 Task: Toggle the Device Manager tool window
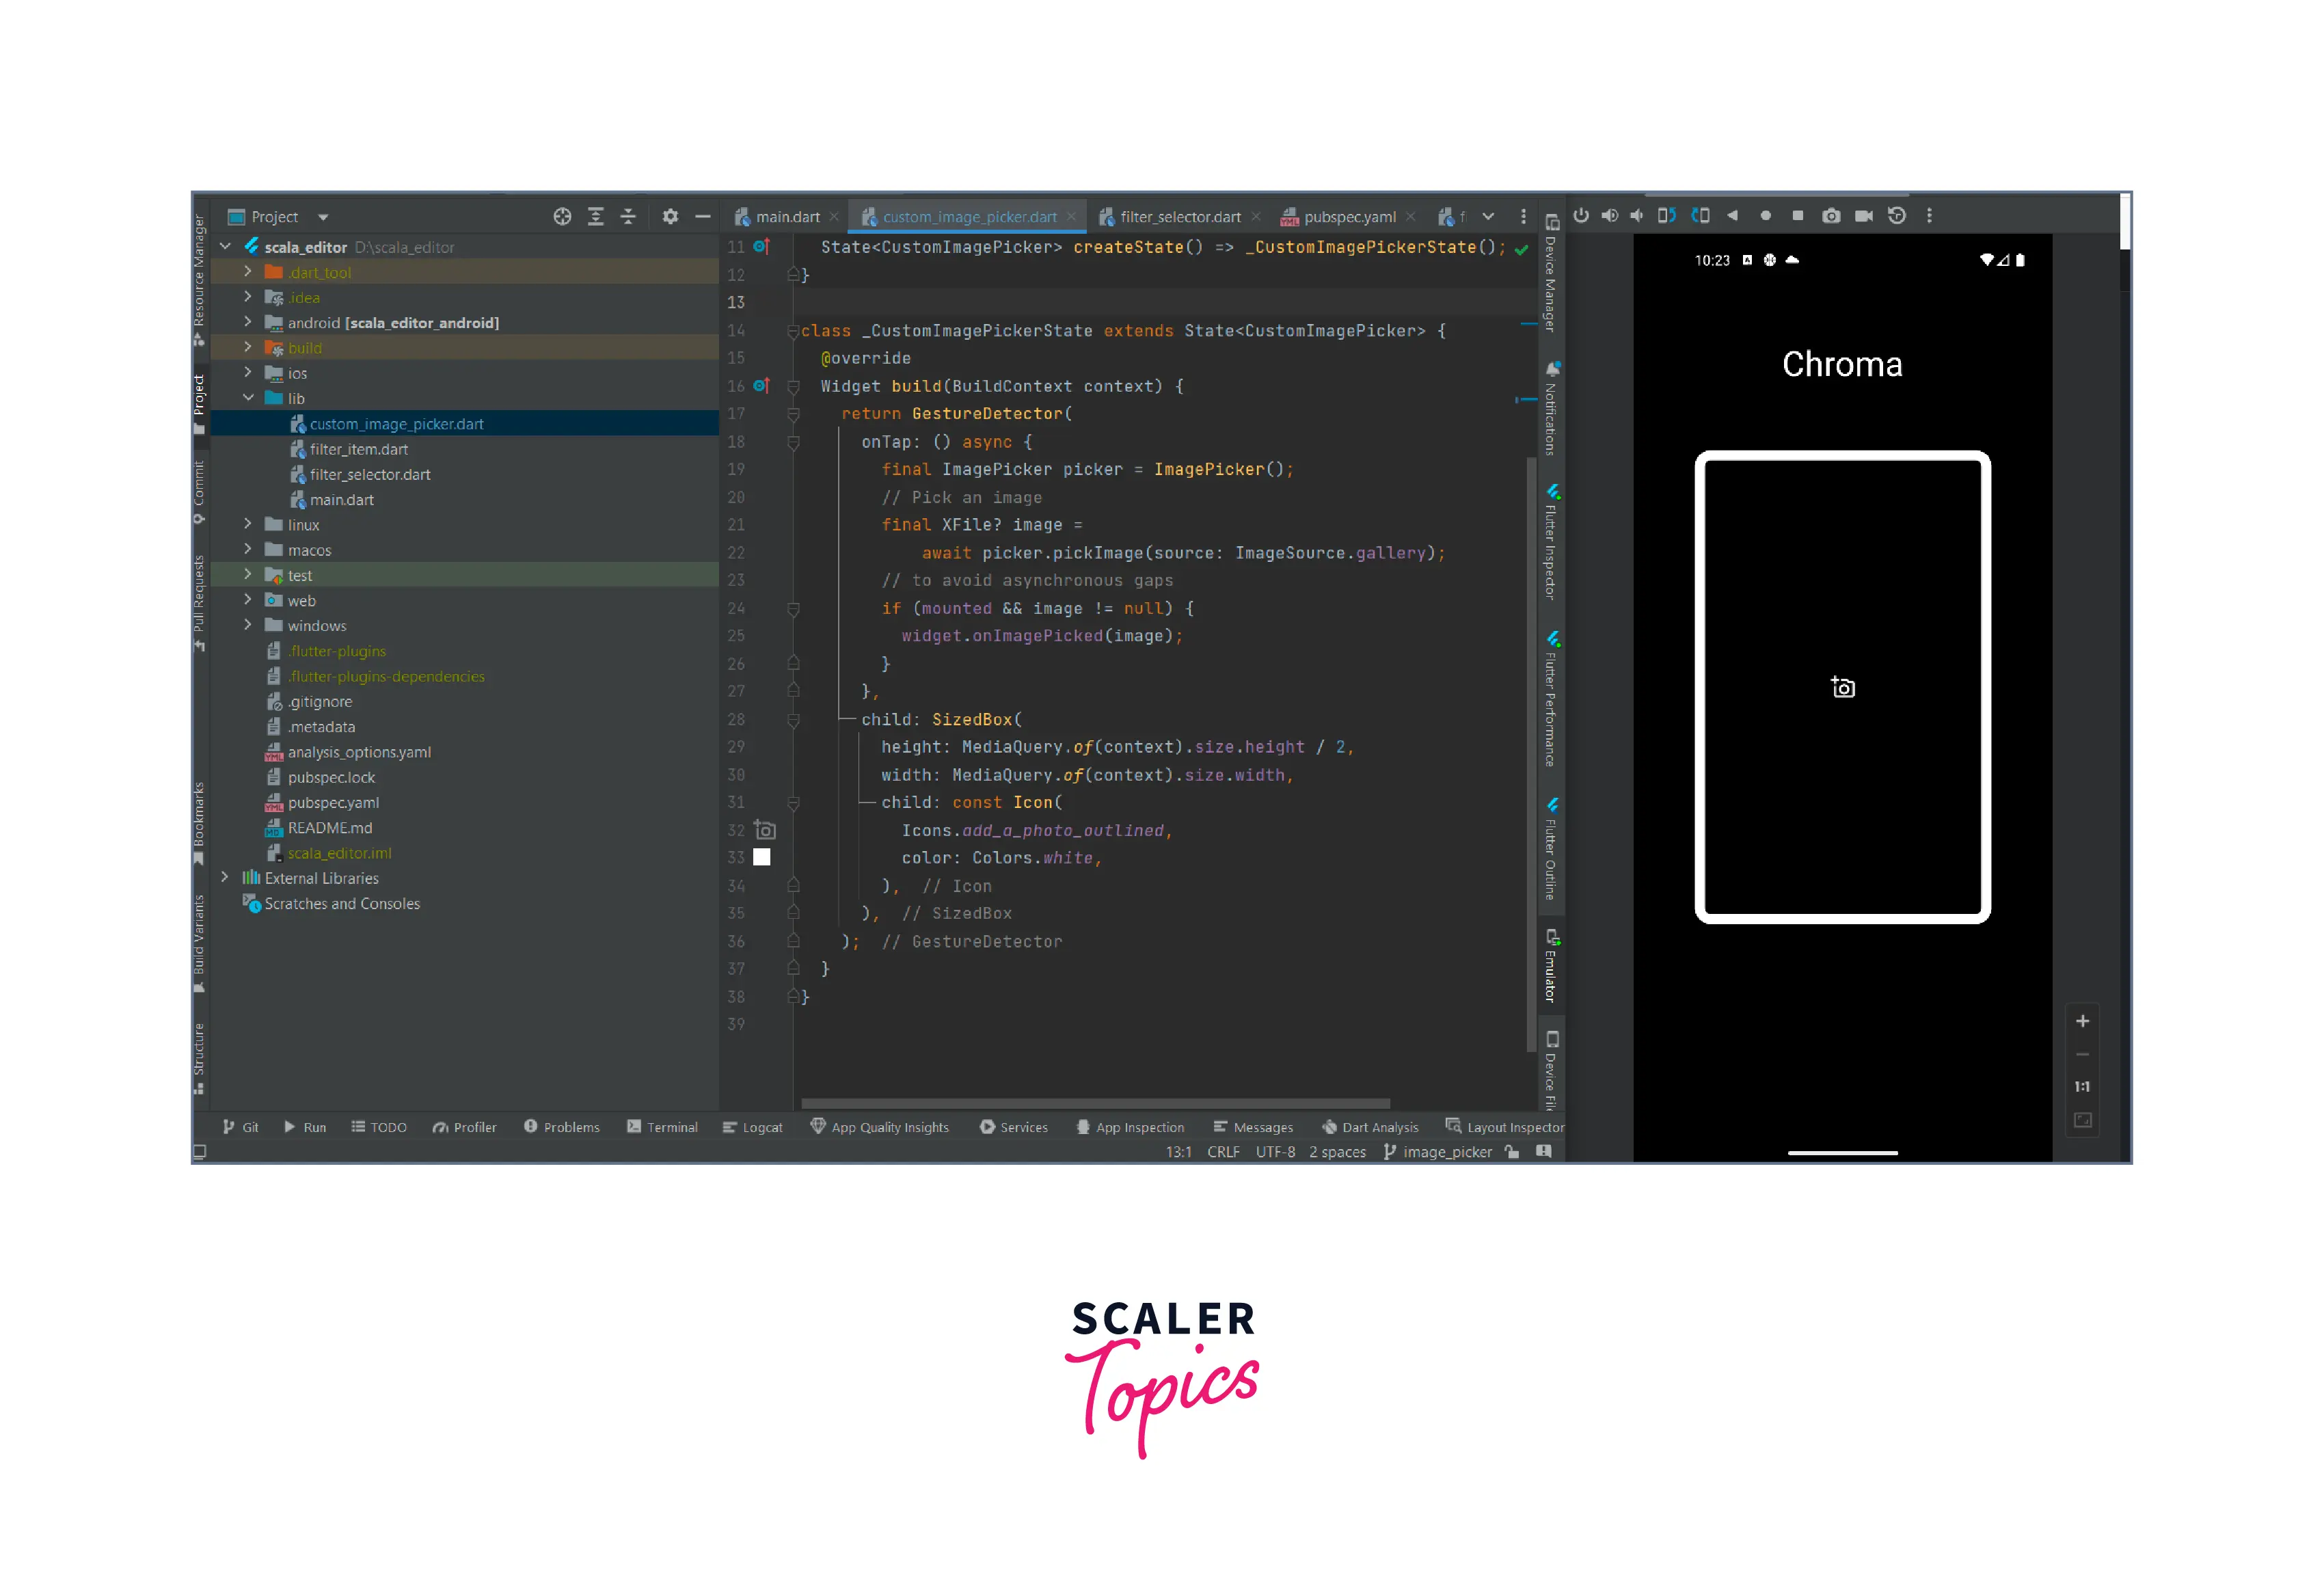point(1551,273)
